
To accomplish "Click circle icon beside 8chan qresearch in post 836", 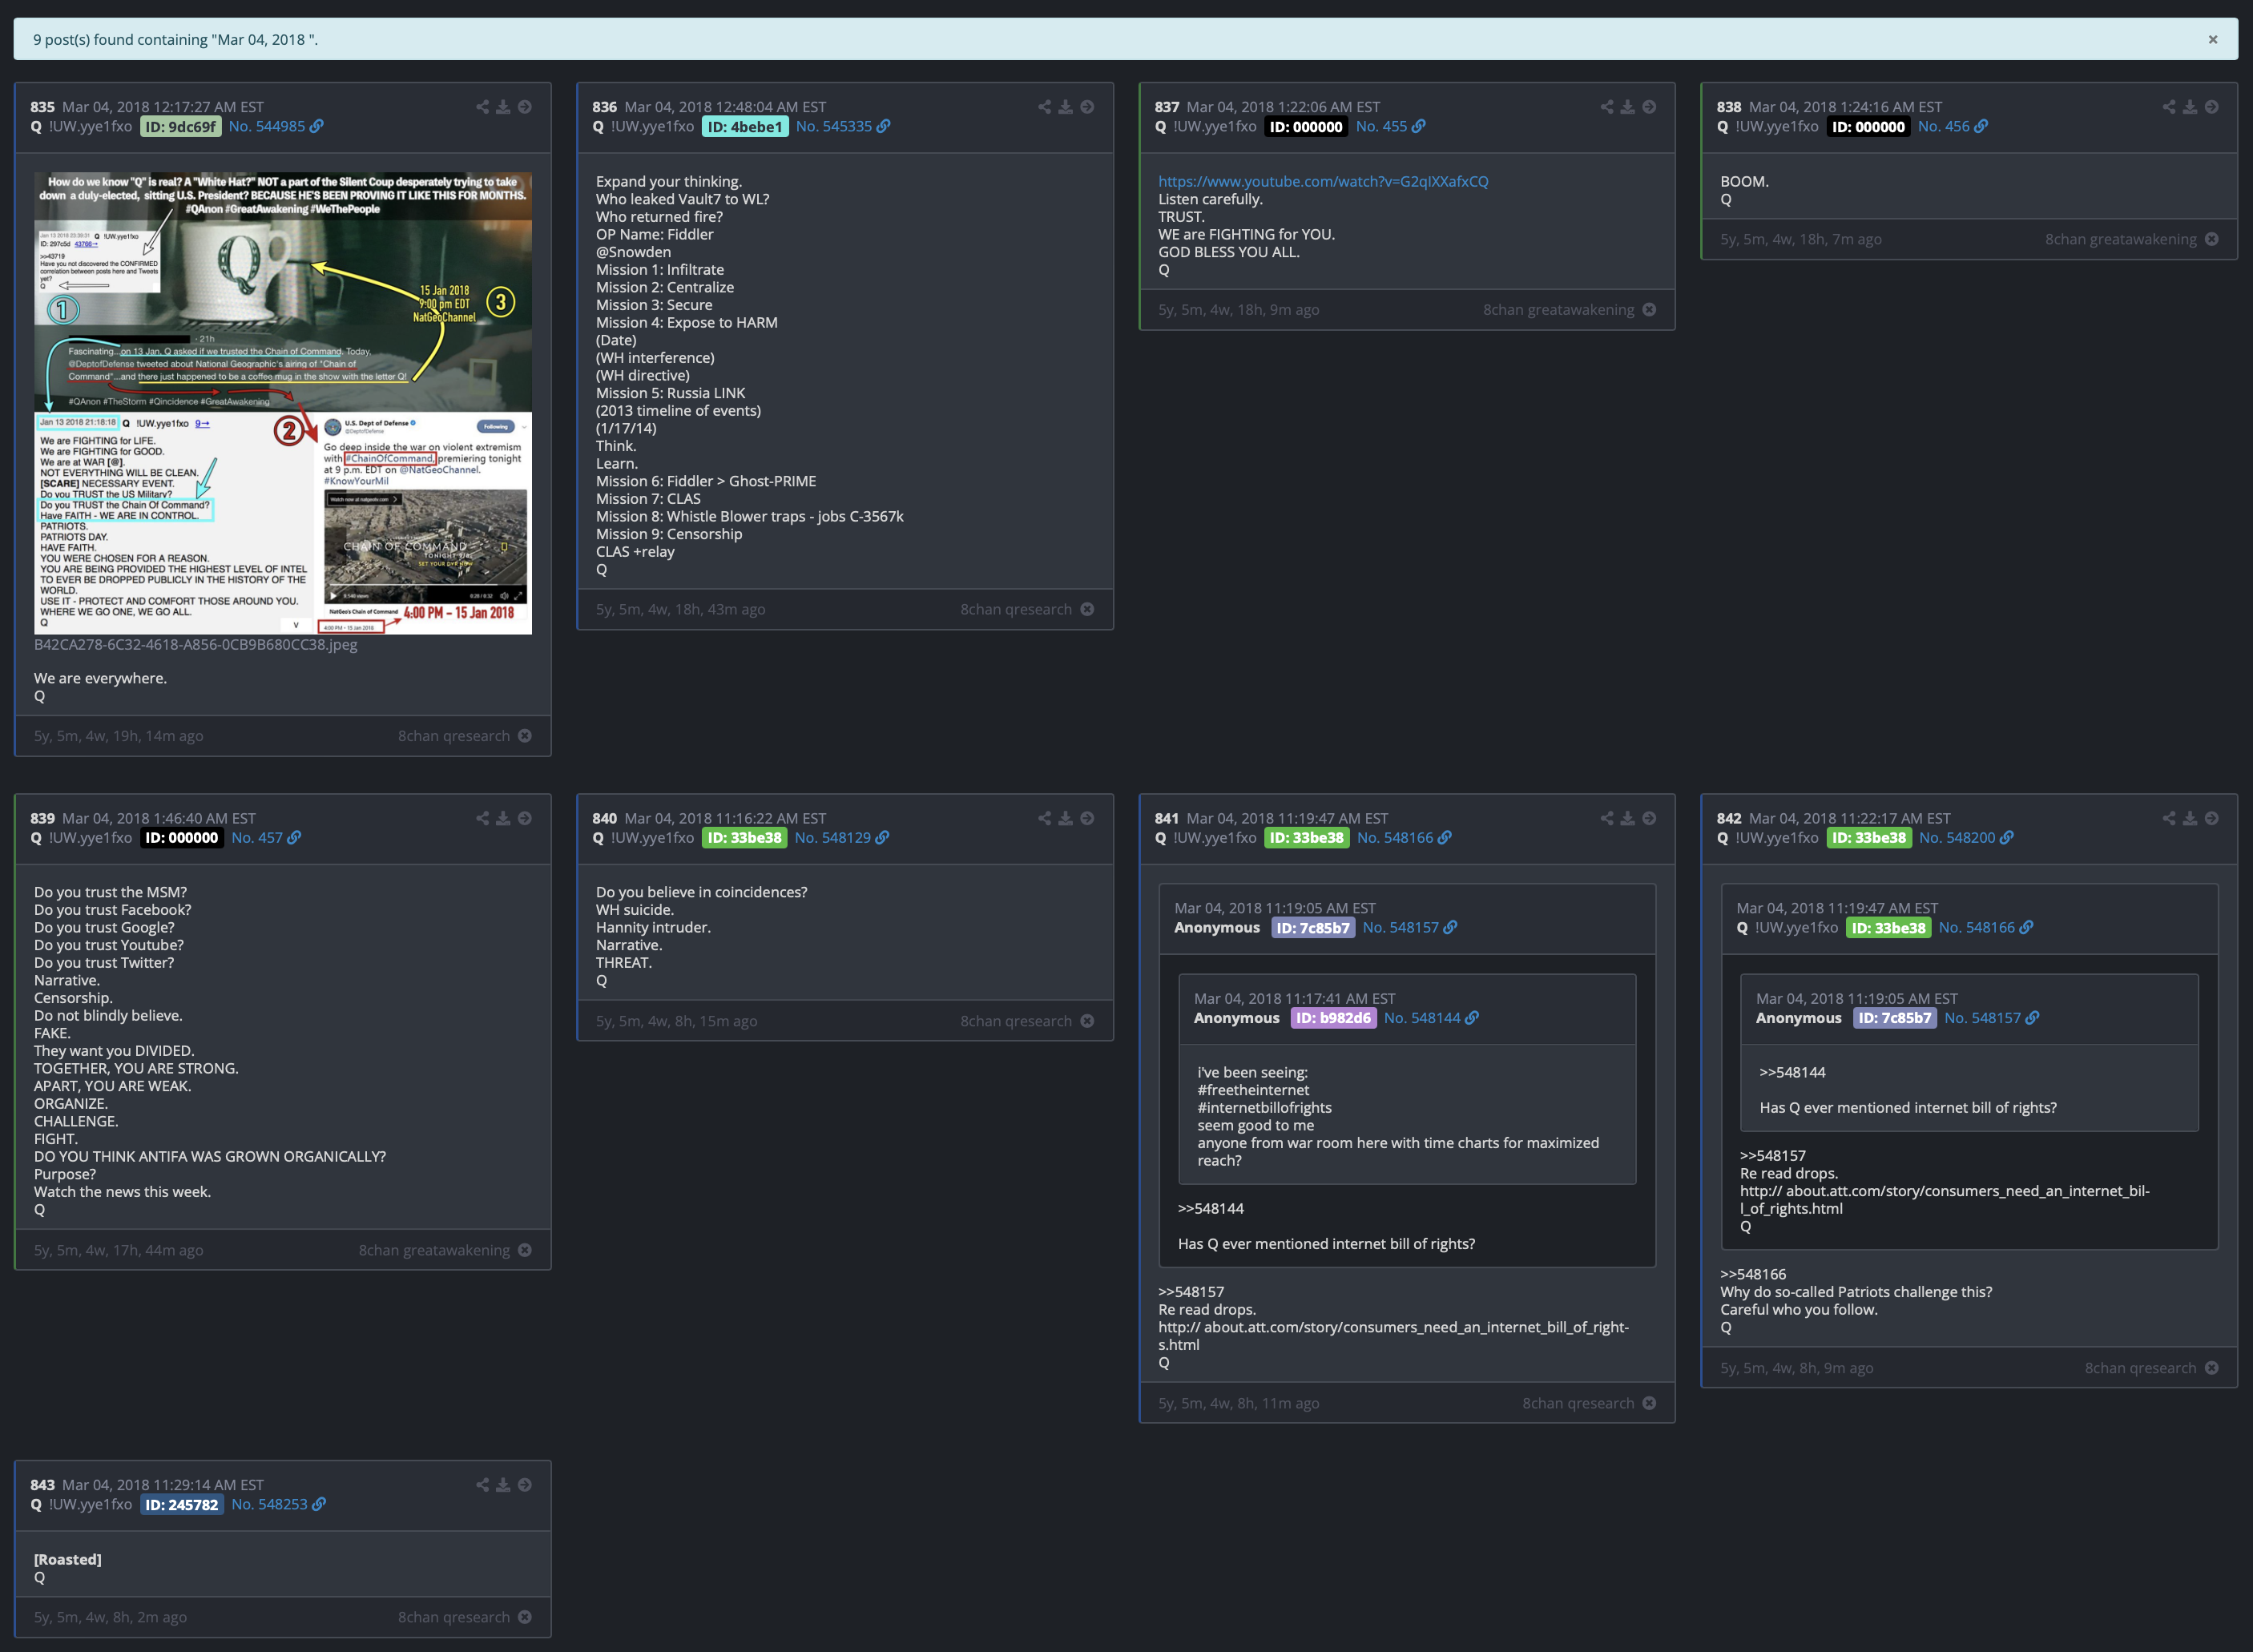I will [1087, 609].
